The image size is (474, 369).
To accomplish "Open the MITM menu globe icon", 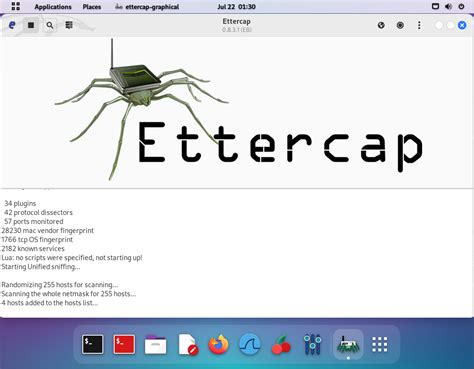I will click(x=381, y=25).
